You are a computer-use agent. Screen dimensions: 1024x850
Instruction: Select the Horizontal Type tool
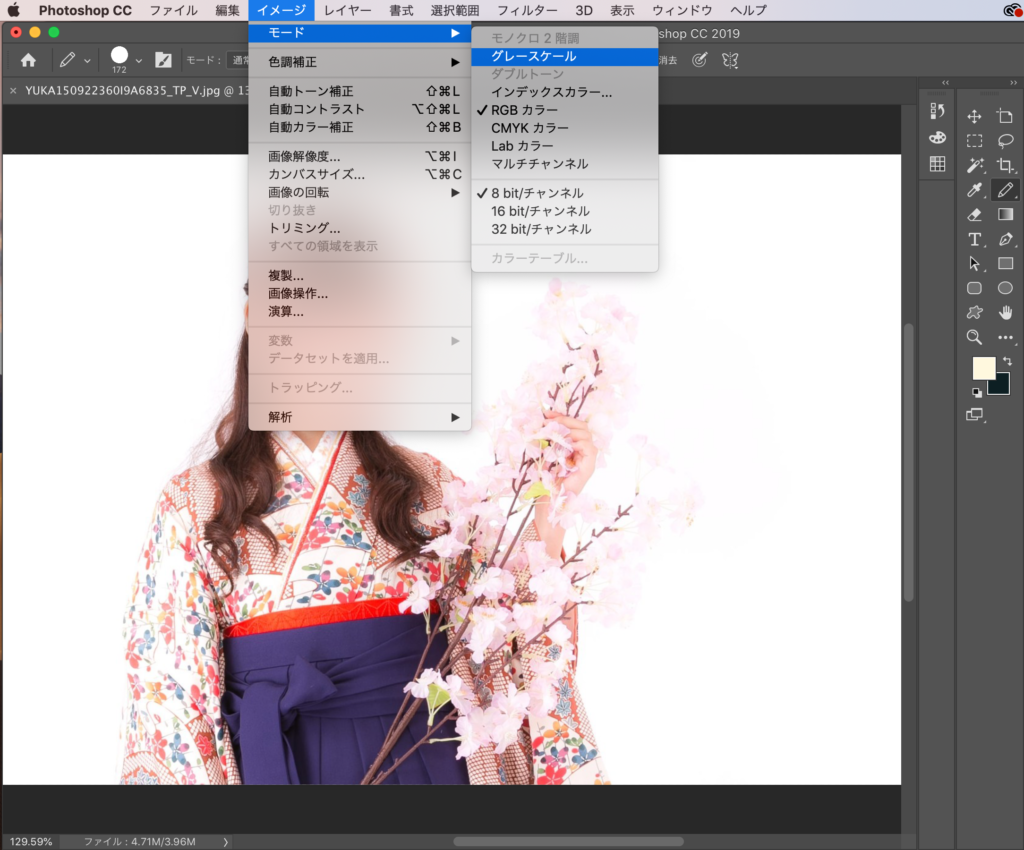point(974,239)
